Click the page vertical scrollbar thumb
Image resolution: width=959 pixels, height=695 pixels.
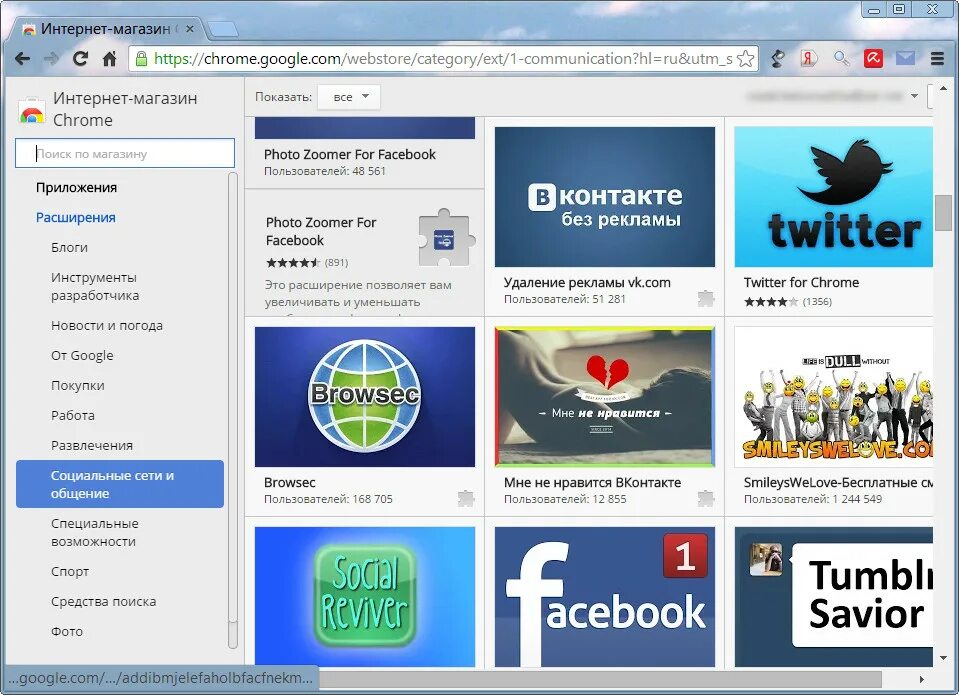(x=942, y=212)
